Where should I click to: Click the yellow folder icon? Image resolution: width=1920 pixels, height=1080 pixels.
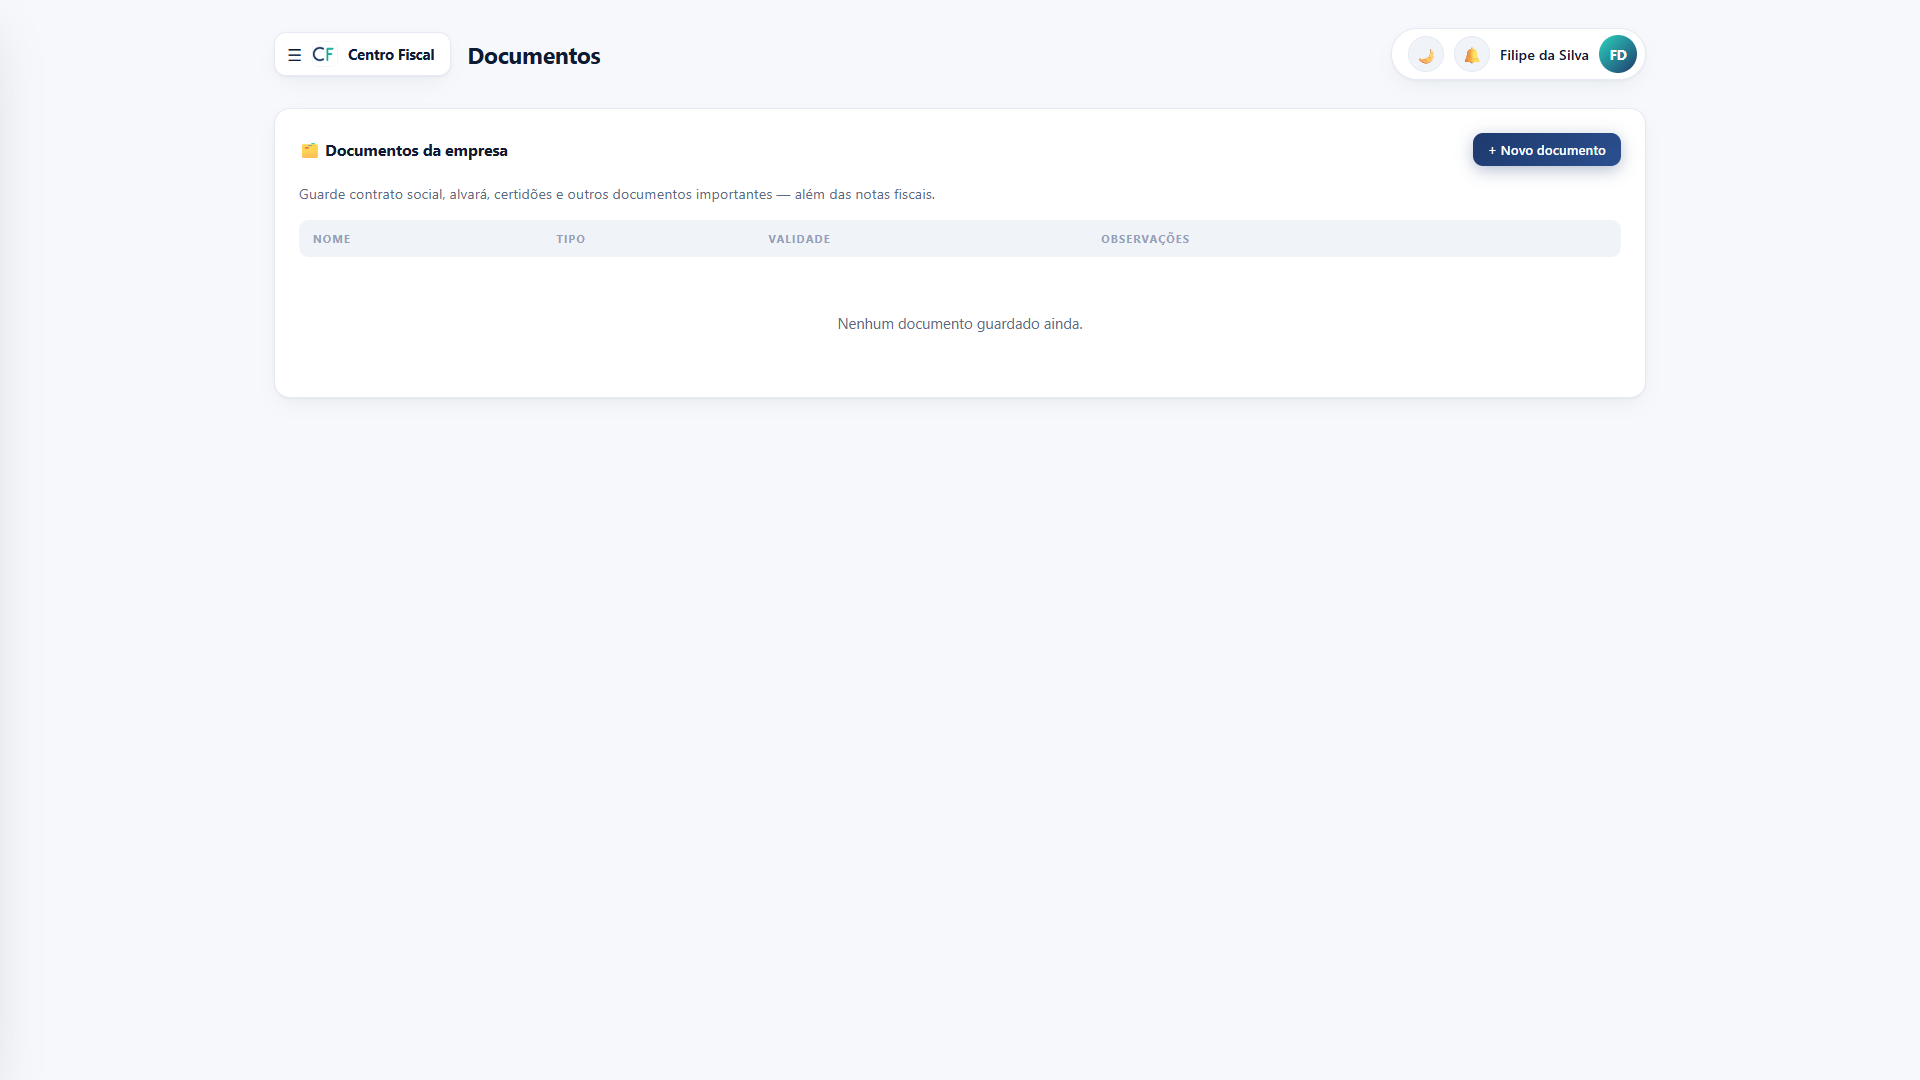point(310,151)
